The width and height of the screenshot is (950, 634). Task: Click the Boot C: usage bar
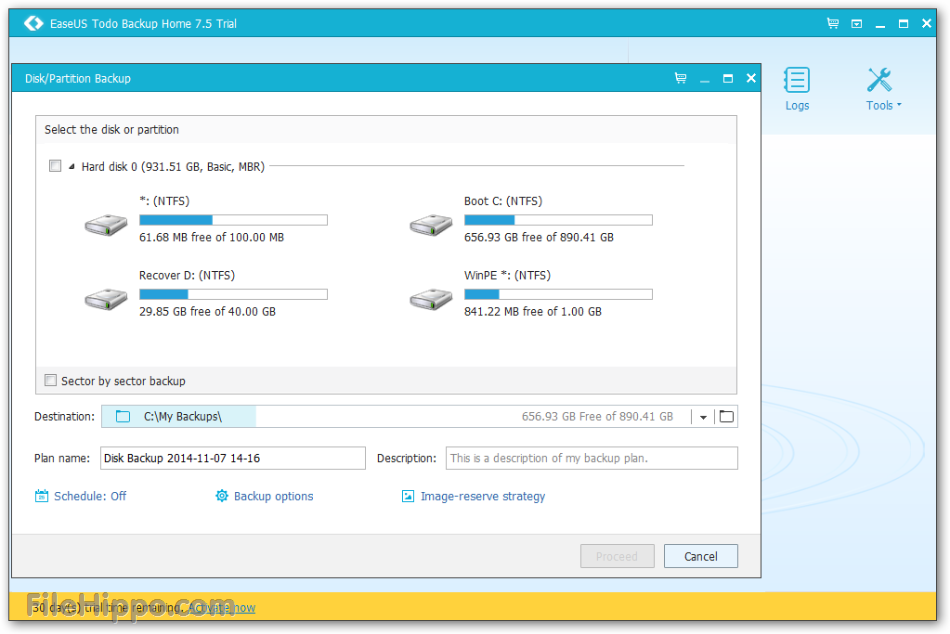pos(558,220)
